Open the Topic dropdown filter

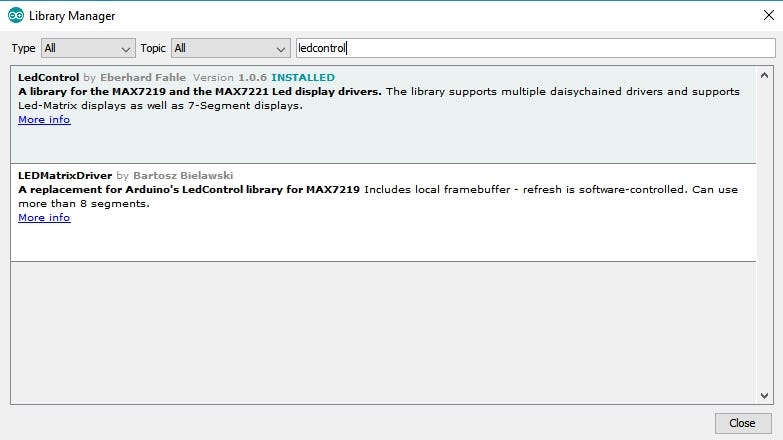click(230, 48)
